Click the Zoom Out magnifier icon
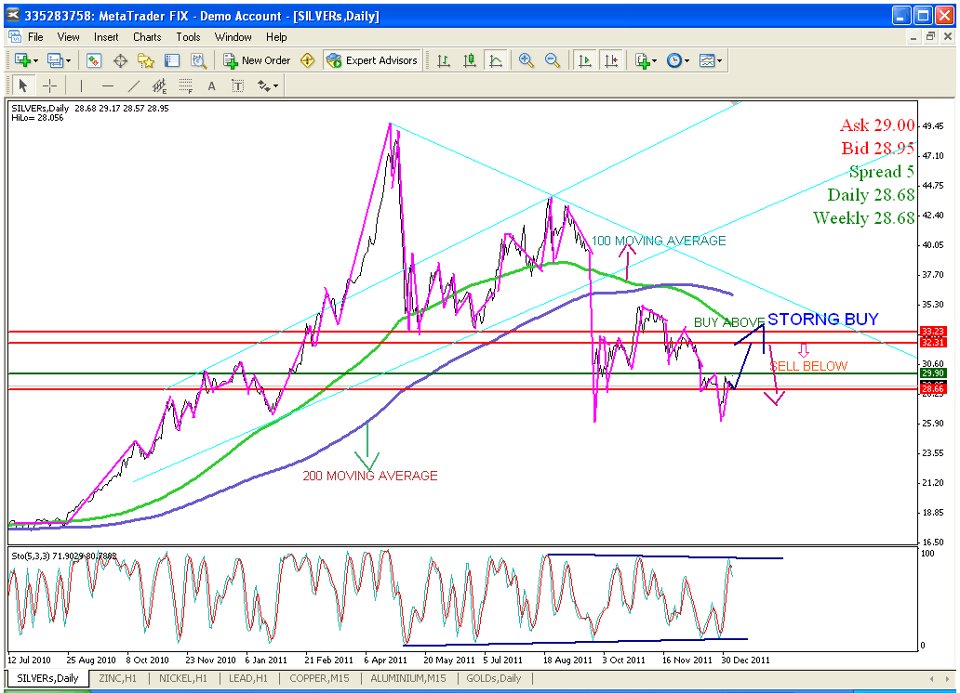This screenshot has width=960, height=693. pyautogui.click(x=552, y=61)
